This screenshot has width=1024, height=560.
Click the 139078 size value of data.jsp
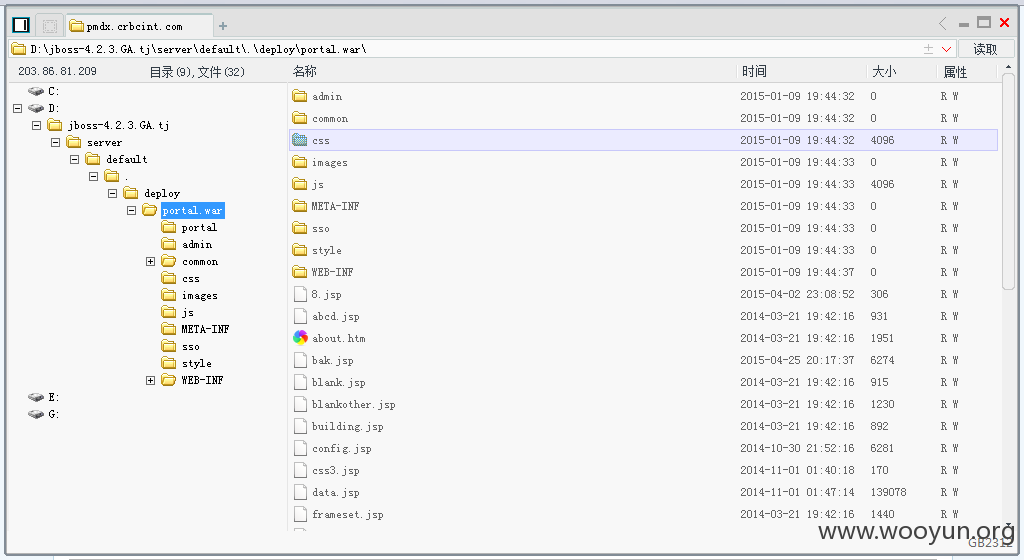coord(888,492)
